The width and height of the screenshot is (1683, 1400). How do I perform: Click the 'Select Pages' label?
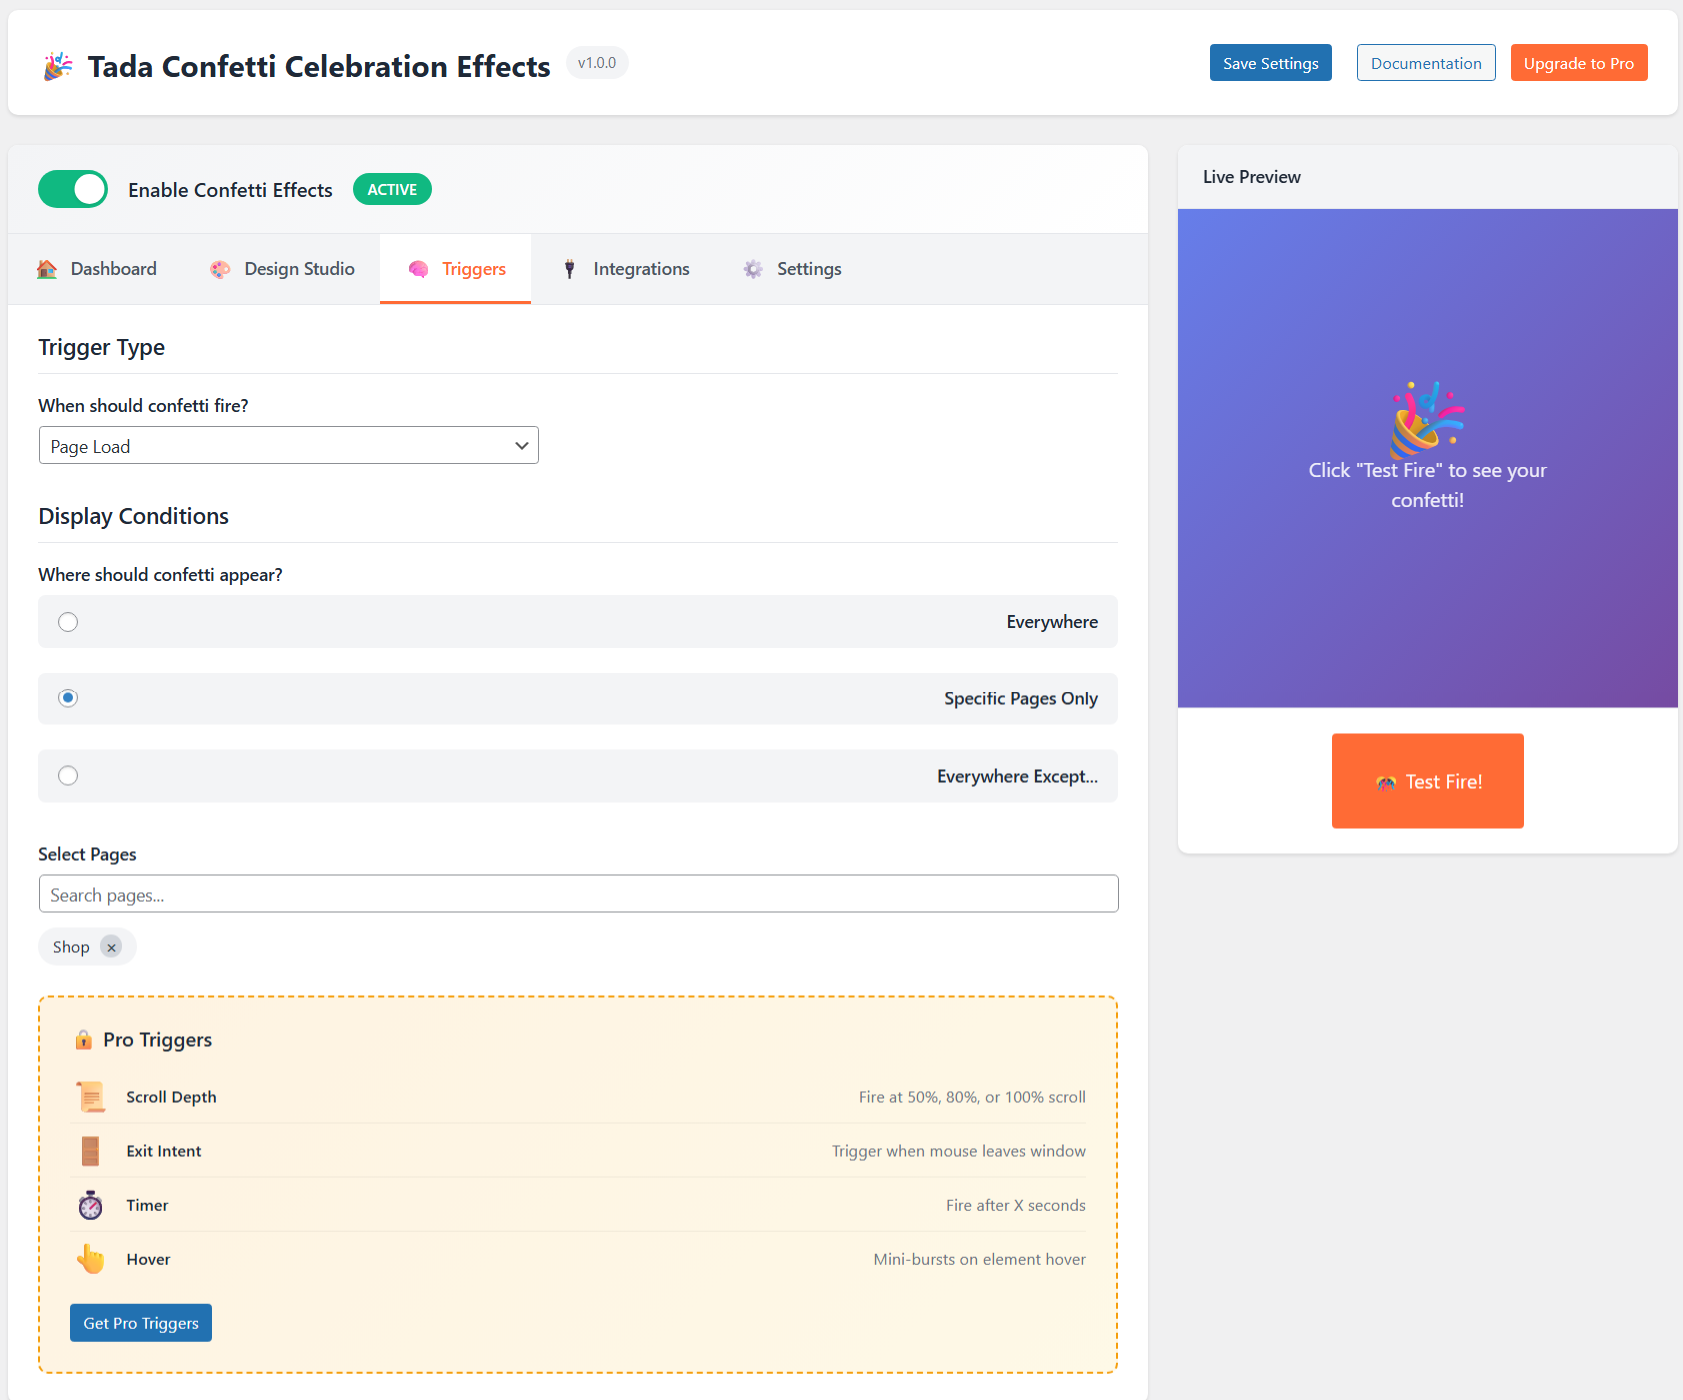click(x=87, y=854)
